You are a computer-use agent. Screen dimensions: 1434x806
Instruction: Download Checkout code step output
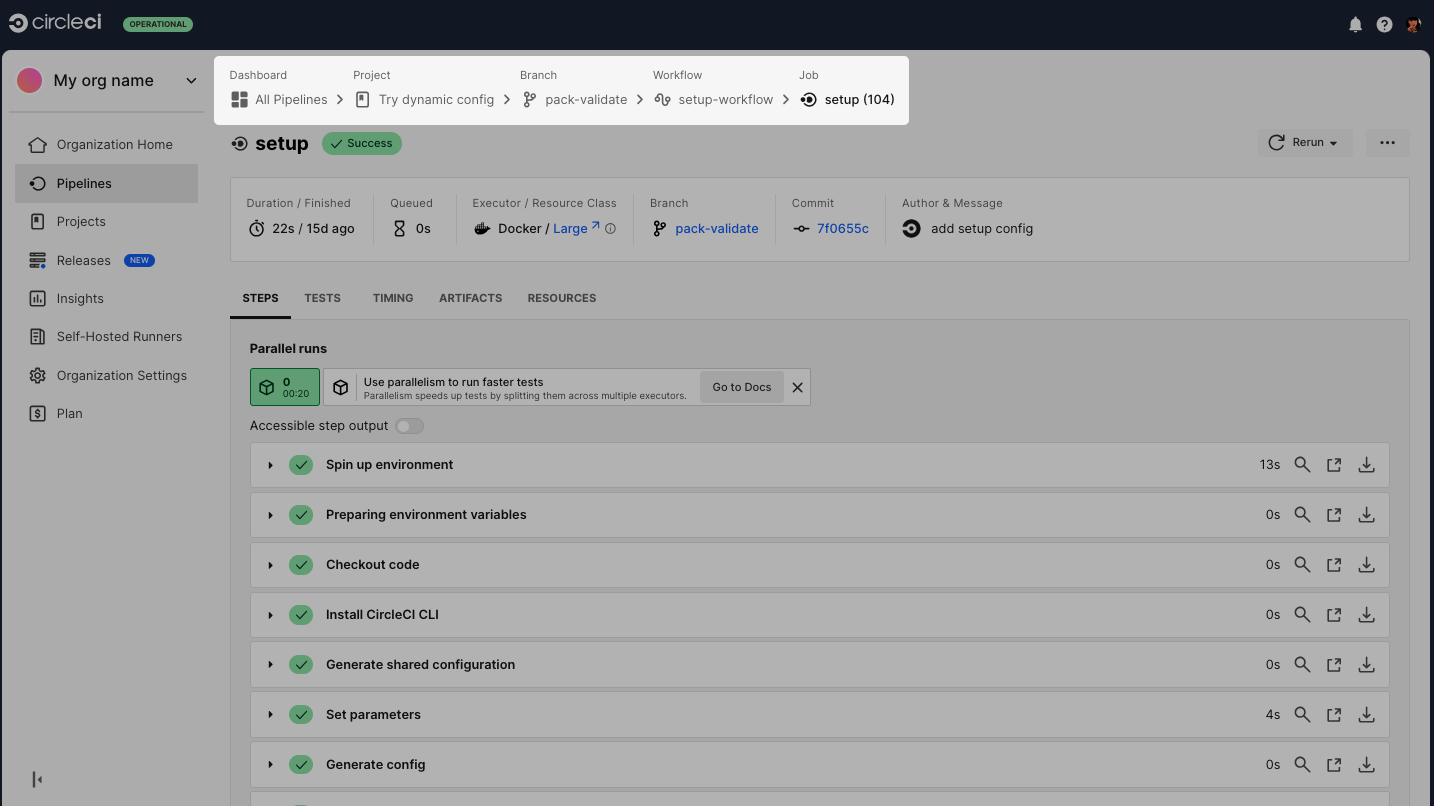tap(1366, 565)
